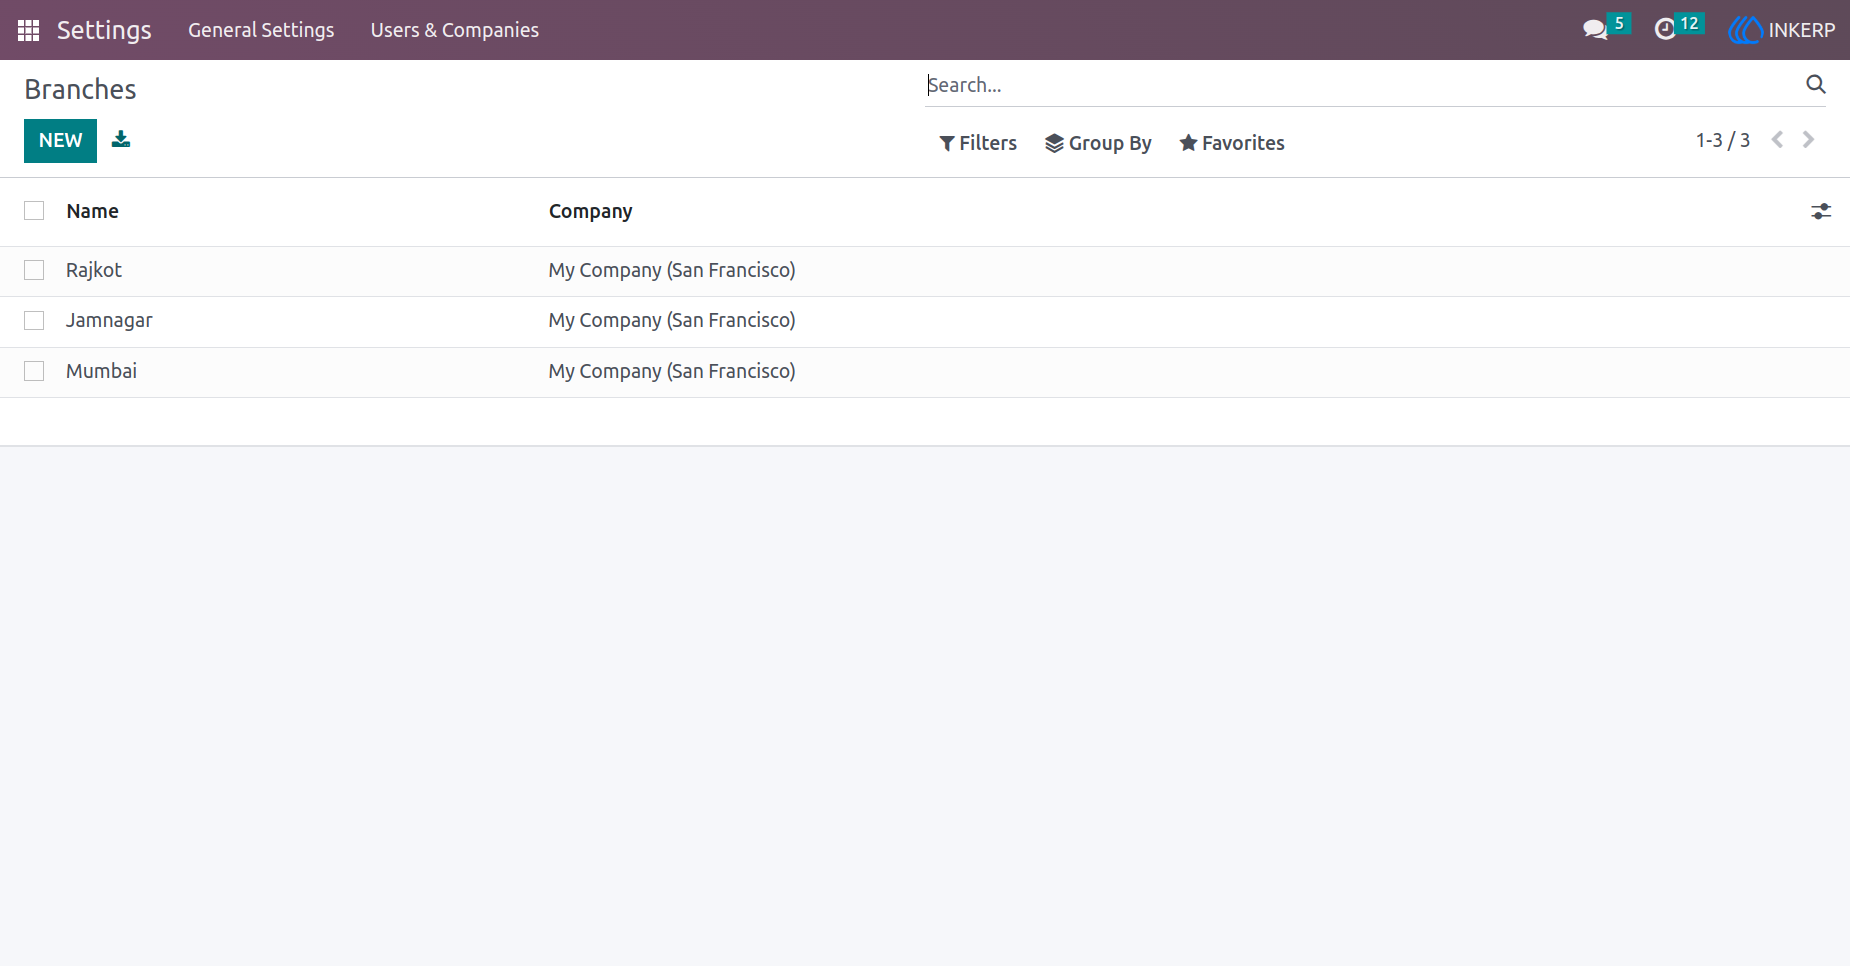Click the Settings app title
1850x966 pixels.
coord(104,30)
